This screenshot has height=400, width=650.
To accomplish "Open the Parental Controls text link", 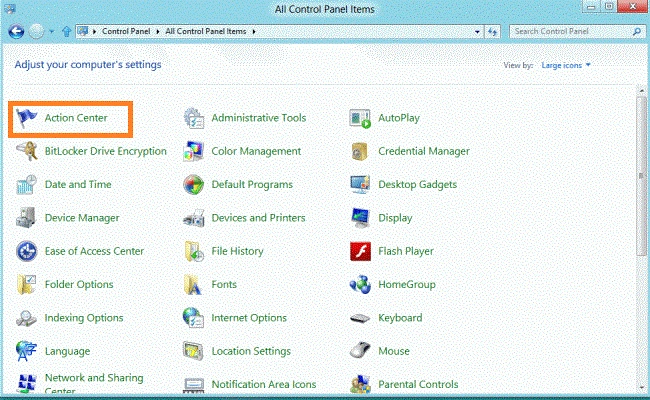I will click(418, 385).
